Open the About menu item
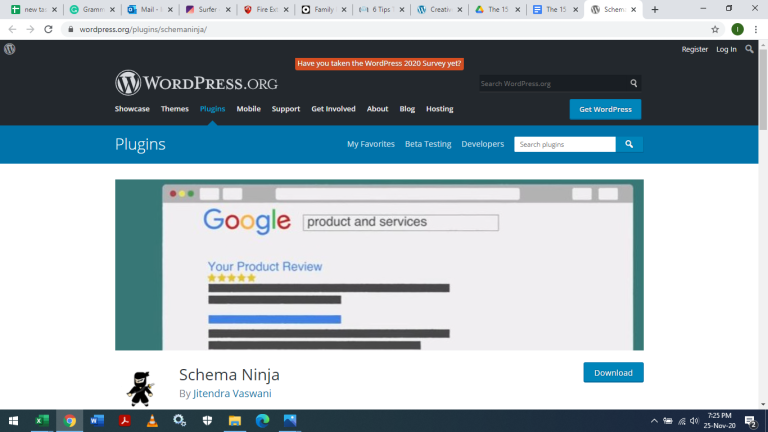This screenshot has height=432, width=768. point(377,109)
